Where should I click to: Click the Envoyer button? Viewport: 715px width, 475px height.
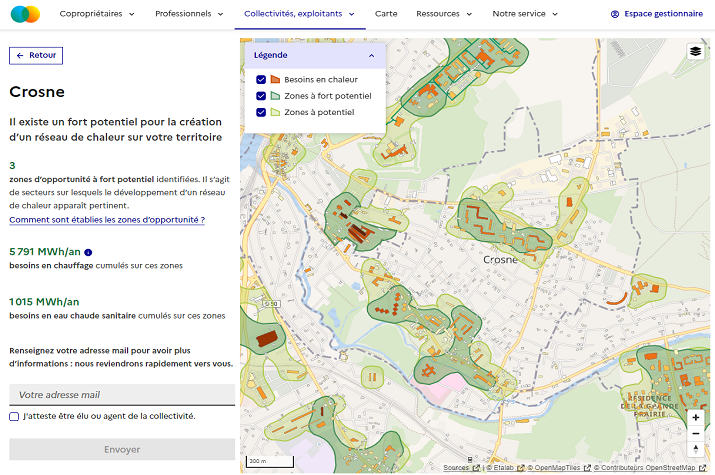[122, 449]
